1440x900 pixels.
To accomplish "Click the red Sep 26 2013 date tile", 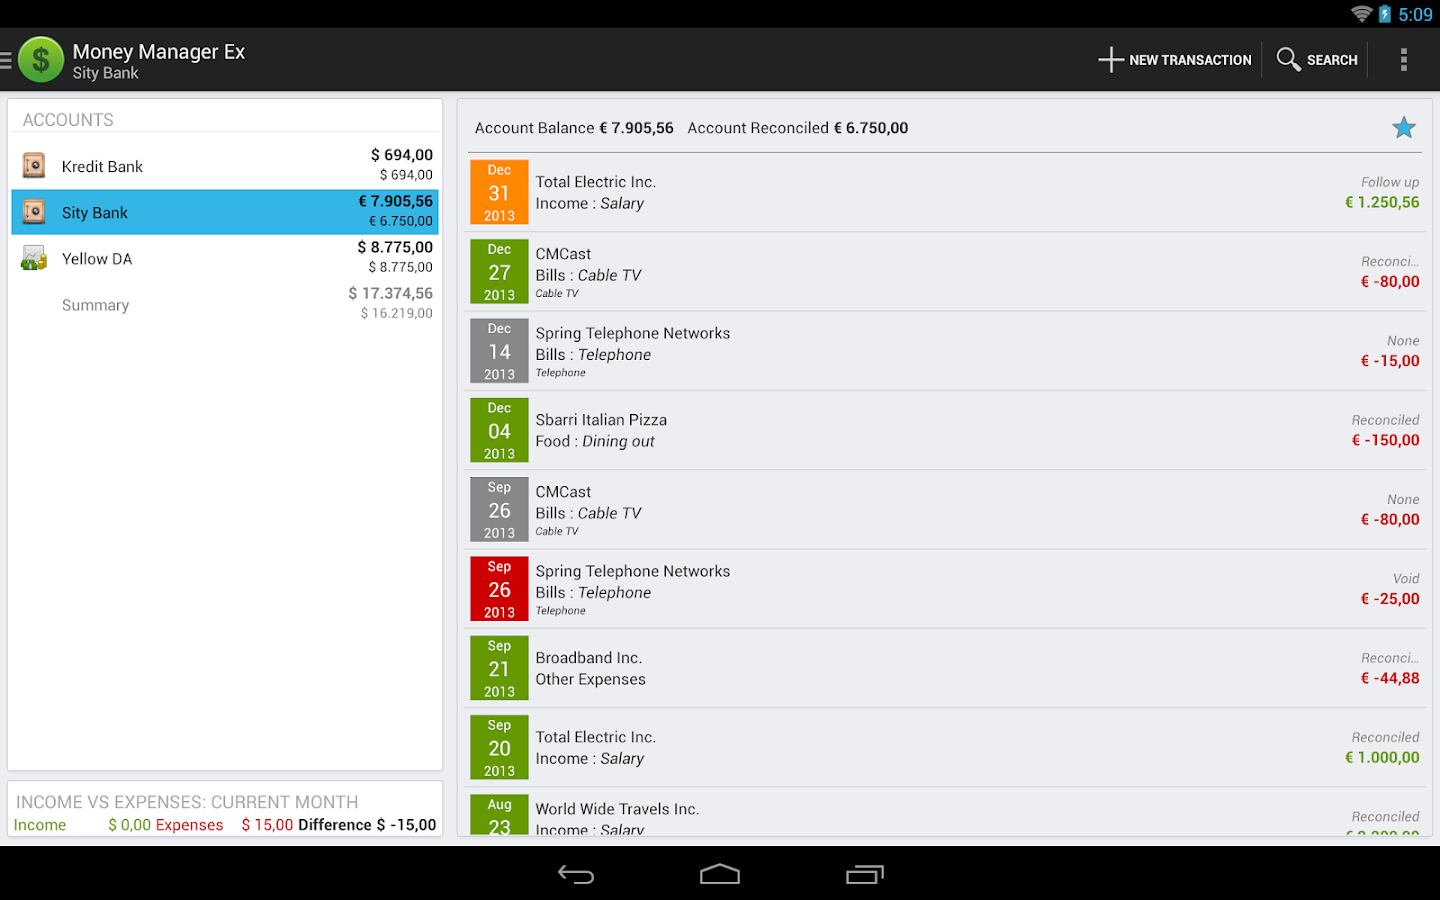I will coord(499,589).
